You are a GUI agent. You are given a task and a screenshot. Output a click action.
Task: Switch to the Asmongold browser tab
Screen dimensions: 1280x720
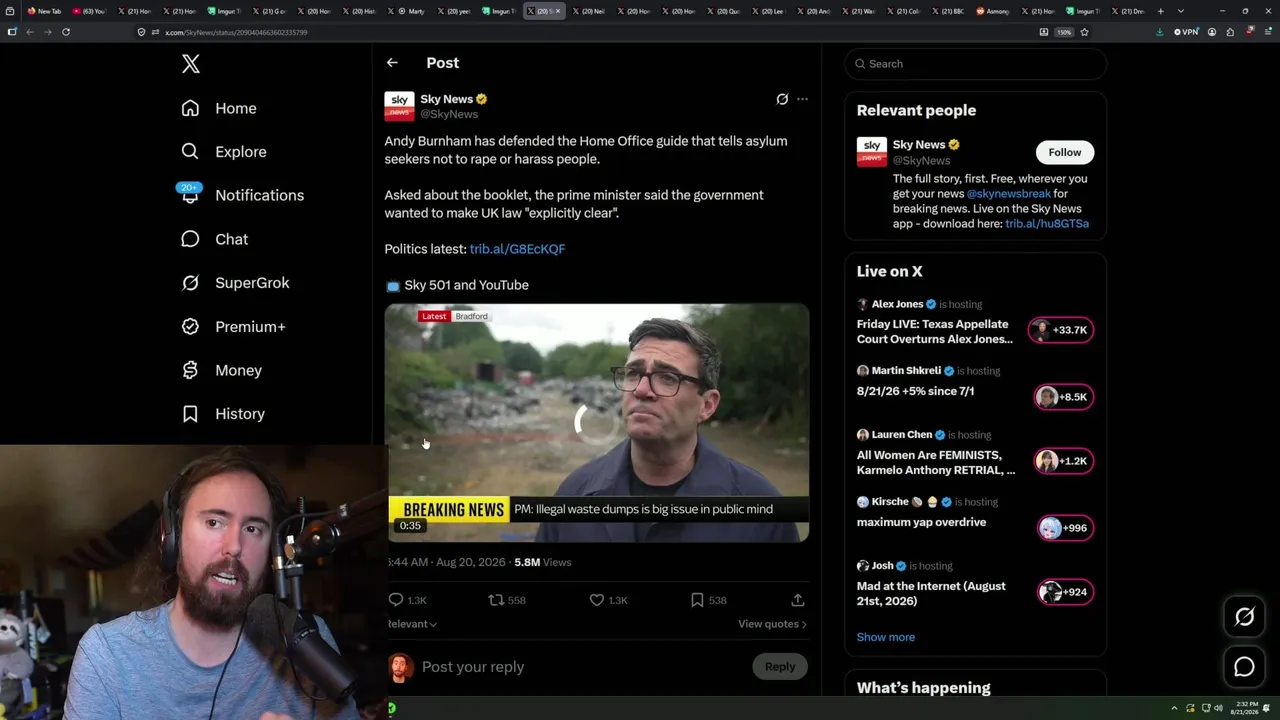pyautogui.click(x=993, y=11)
